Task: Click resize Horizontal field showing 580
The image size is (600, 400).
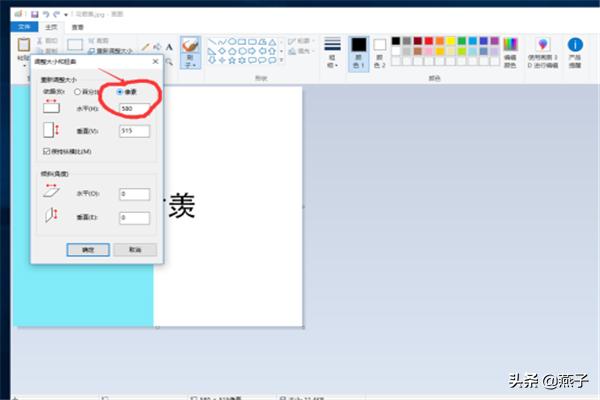Action: tap(134, 109)
